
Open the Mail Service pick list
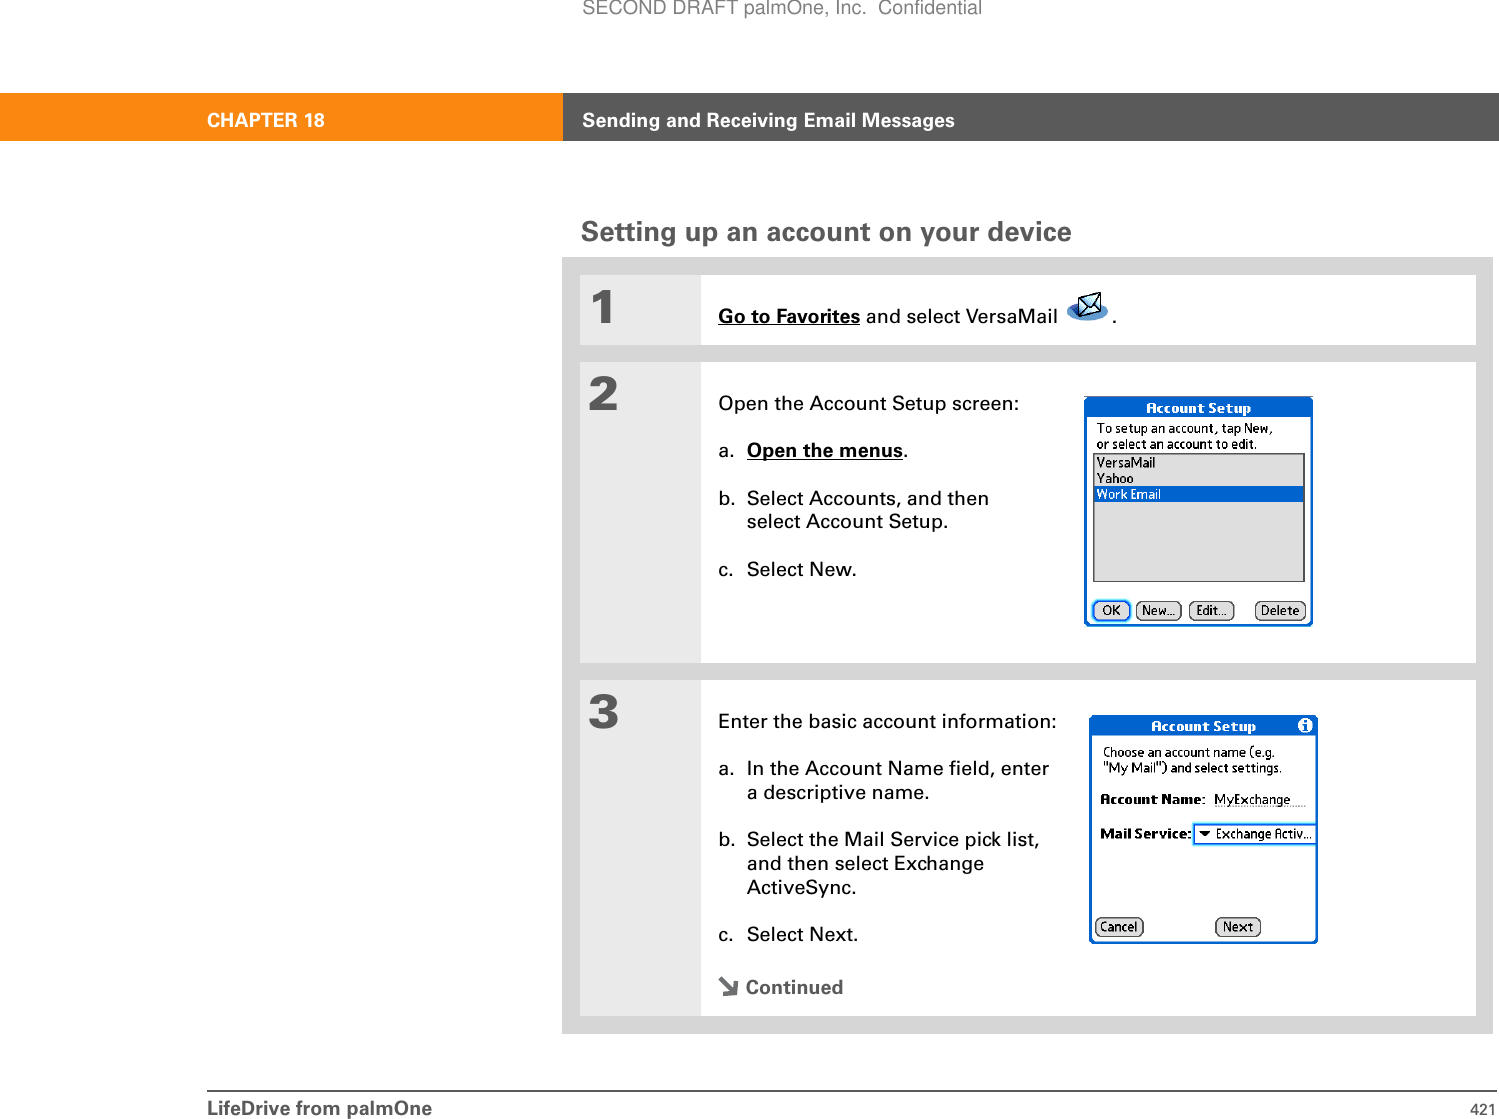[x=1255, y=834]
